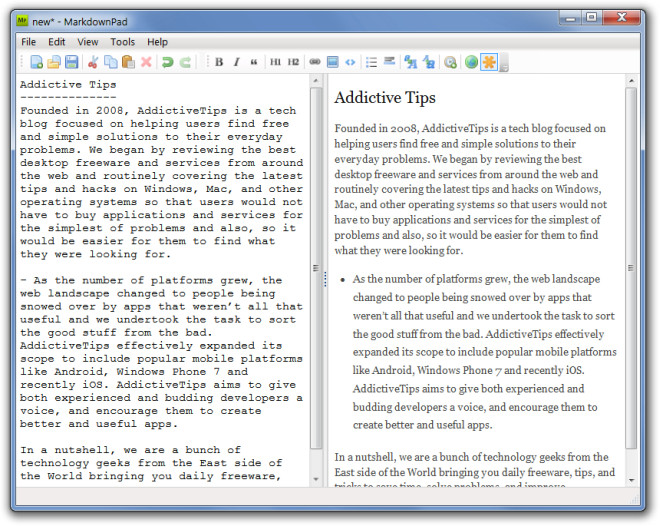Screen dimensions: 660x526
Task: Delete selection with the red X icon
Action: click(x=146, y=62)
